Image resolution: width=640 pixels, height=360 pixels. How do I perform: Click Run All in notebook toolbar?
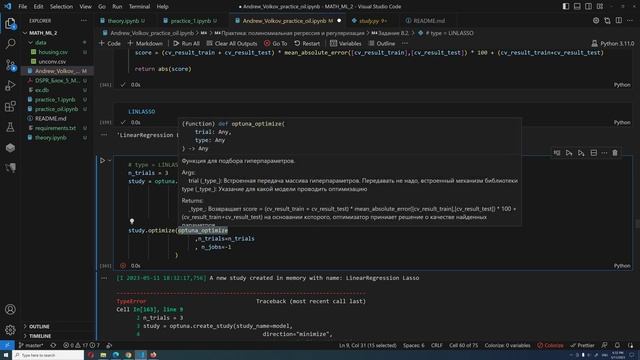(x=186, y=43)
